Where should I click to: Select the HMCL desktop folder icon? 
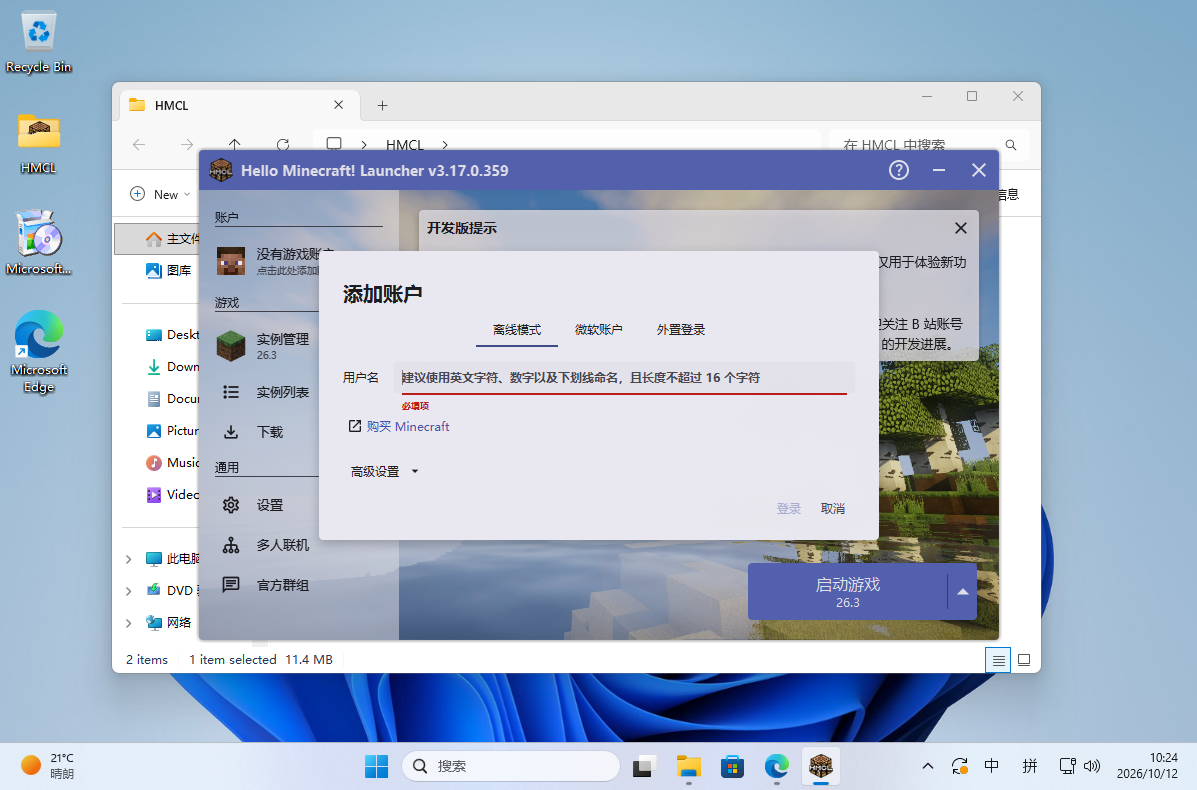click(x=38, y=143)
